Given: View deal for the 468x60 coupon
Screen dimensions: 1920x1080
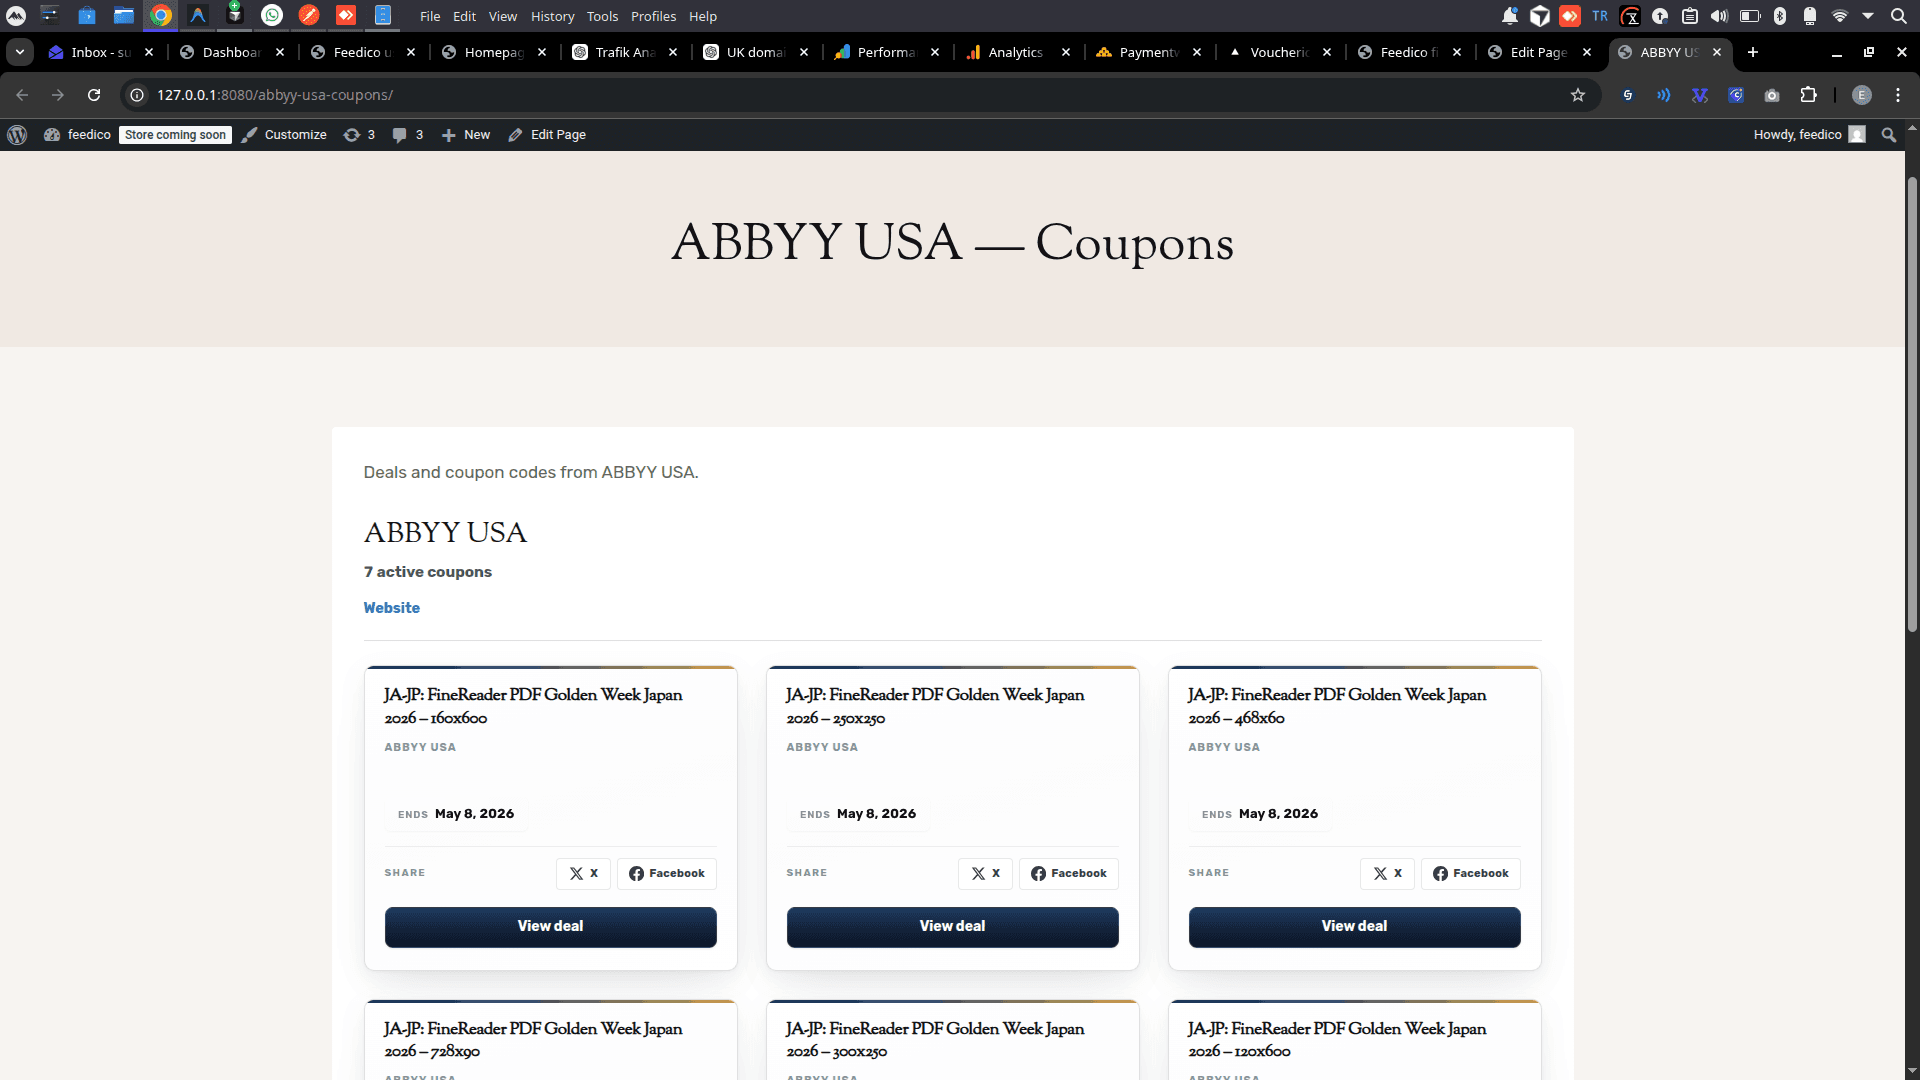Looking at the screenshot, I should tap(1354, 927).
